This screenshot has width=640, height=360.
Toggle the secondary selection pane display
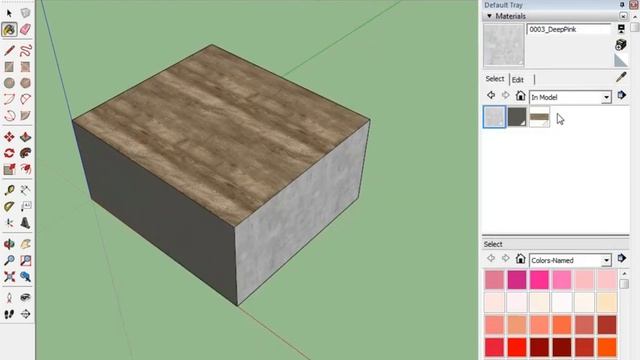point(621,29)
